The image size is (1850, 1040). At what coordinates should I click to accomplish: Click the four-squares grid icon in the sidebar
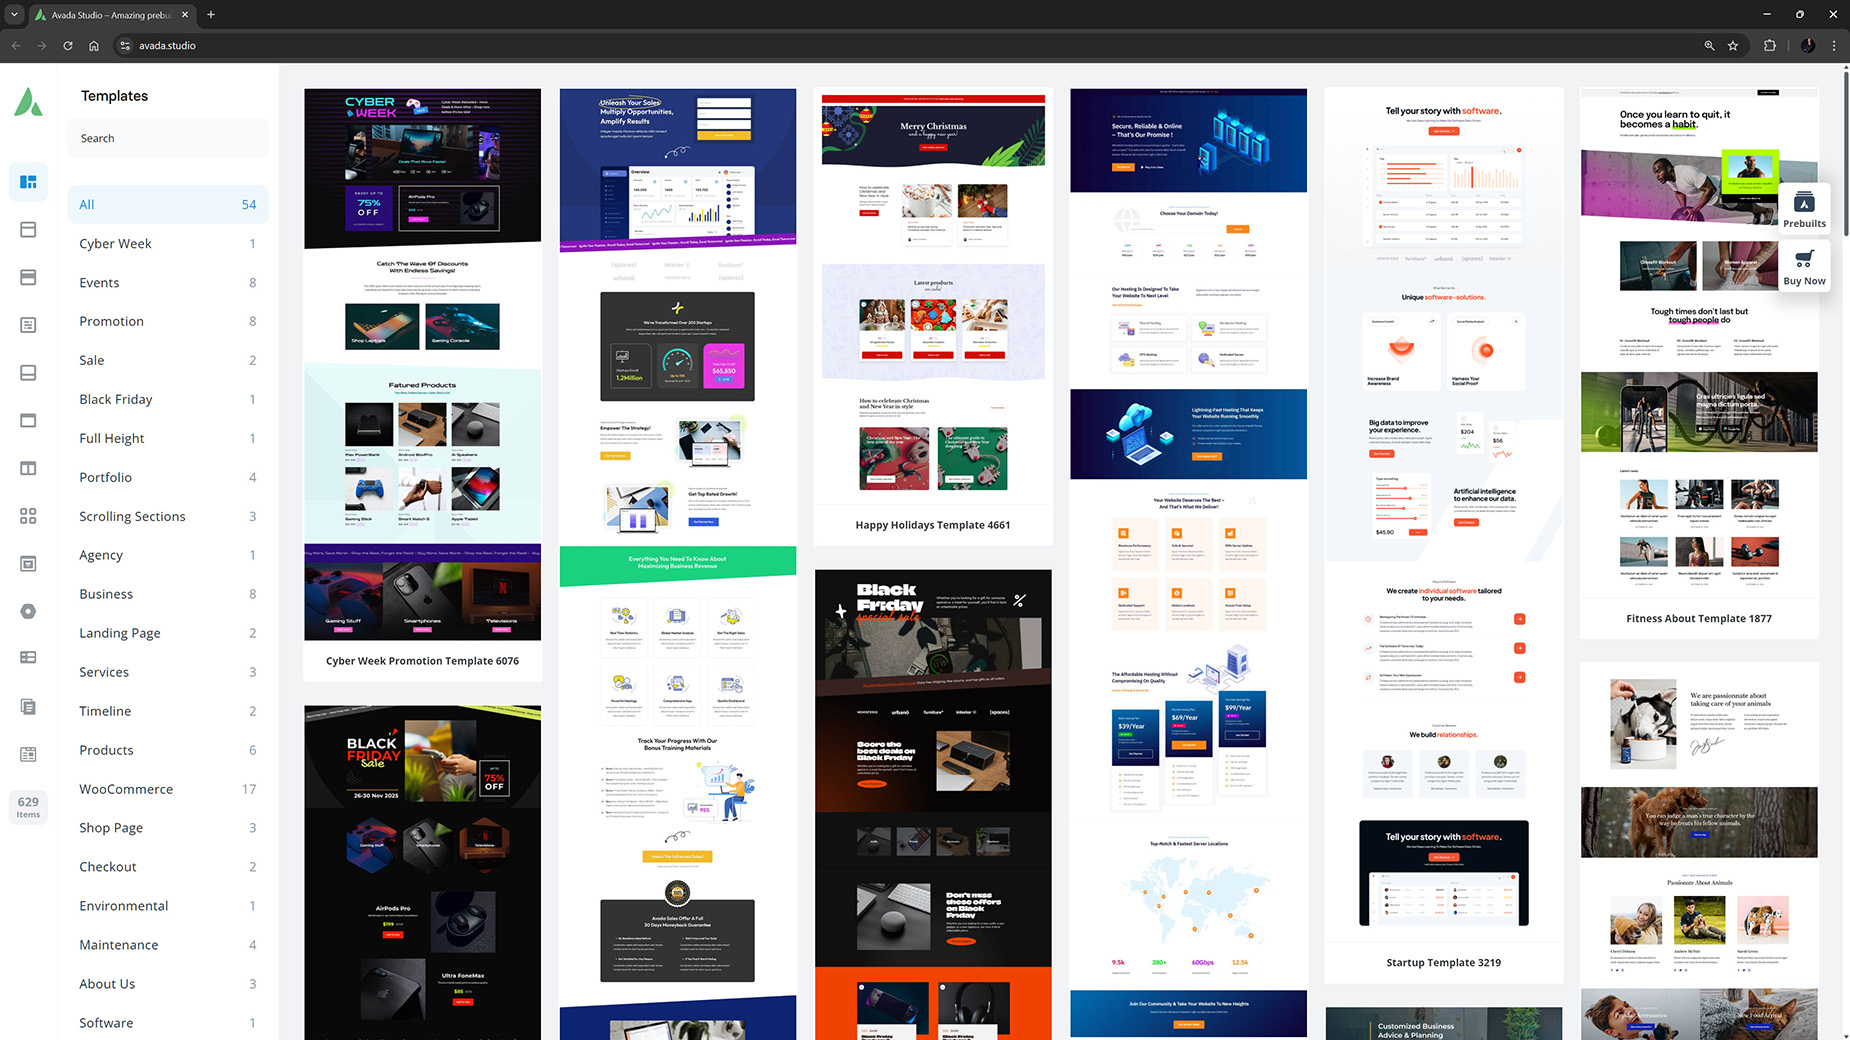[28, 516]
